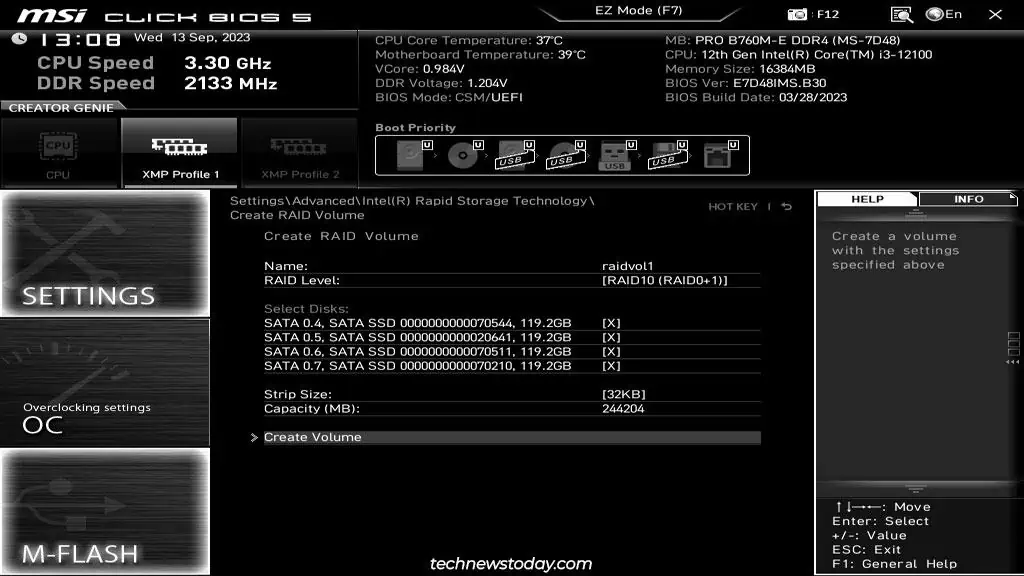Open the RAID Level dropdown
This screenshot has height=576, width=1024.
click(664, 281)
